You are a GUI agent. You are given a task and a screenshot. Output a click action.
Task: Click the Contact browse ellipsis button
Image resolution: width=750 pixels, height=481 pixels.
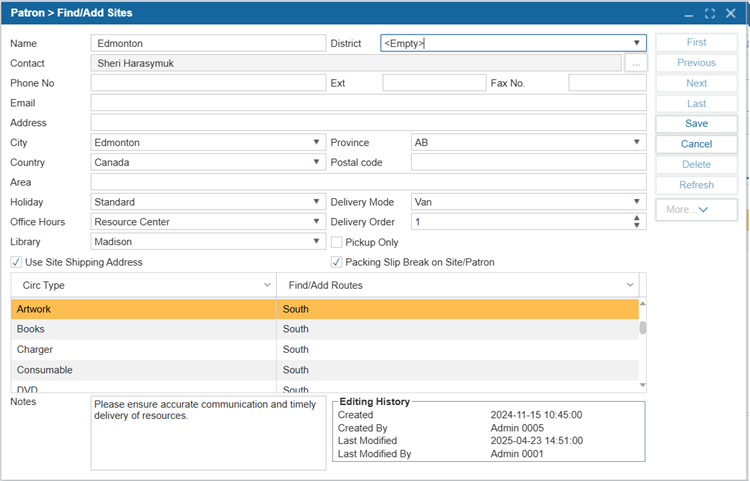click(636, 63)
